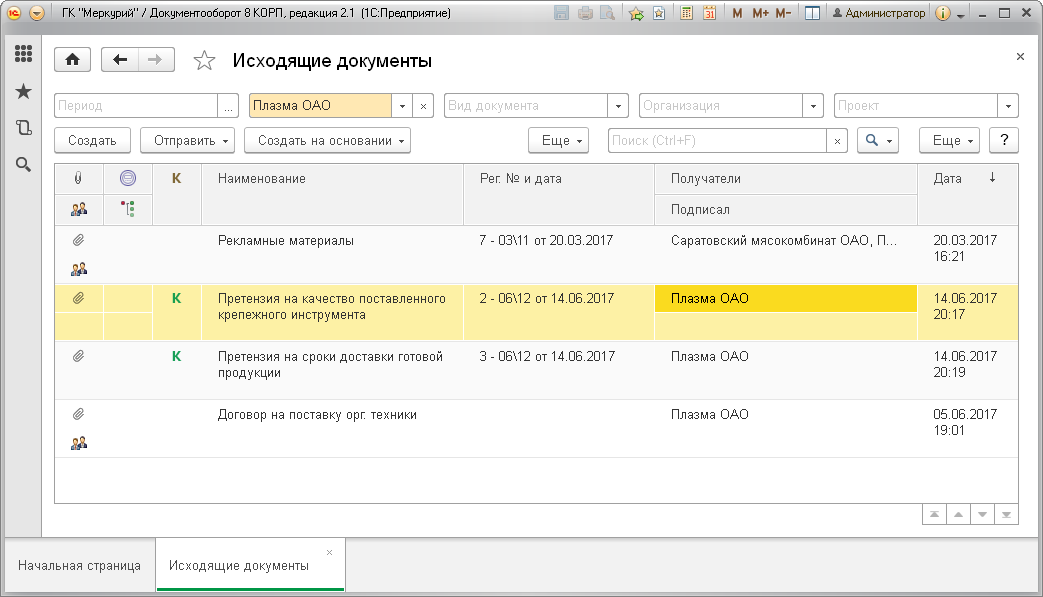Navigate forward with right arrow
This screenshot has width=1043, height=597.
156,60
